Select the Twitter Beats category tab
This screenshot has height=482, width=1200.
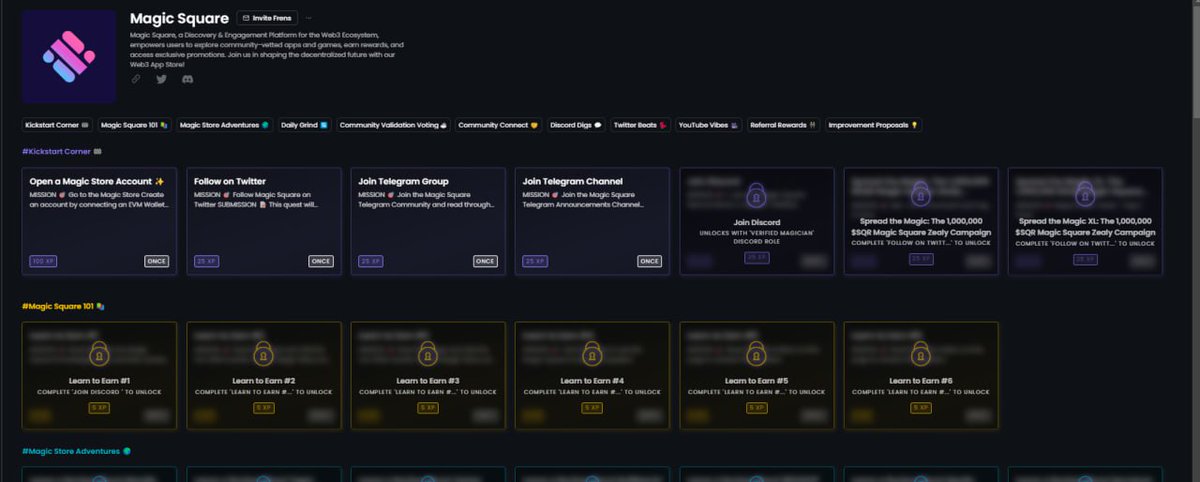[x=640, y=125]
